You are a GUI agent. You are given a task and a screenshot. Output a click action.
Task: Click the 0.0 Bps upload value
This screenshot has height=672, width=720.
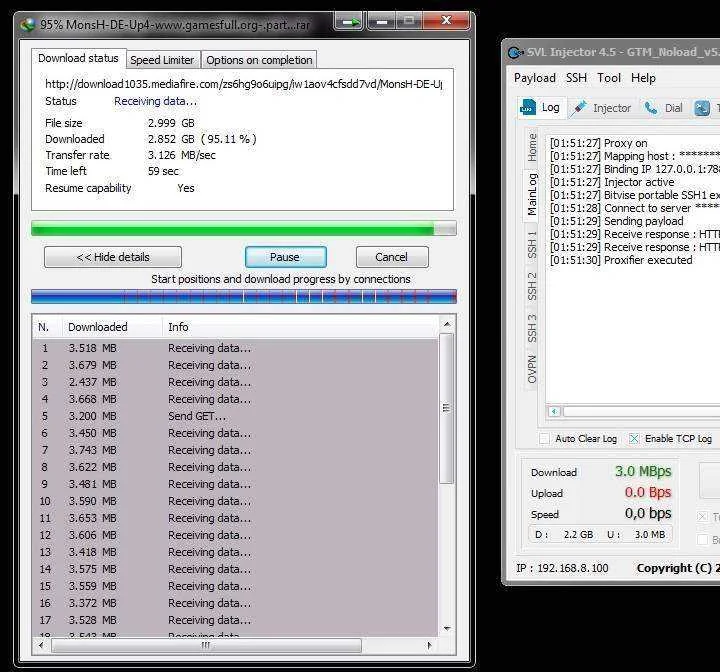tap(648, 492)
